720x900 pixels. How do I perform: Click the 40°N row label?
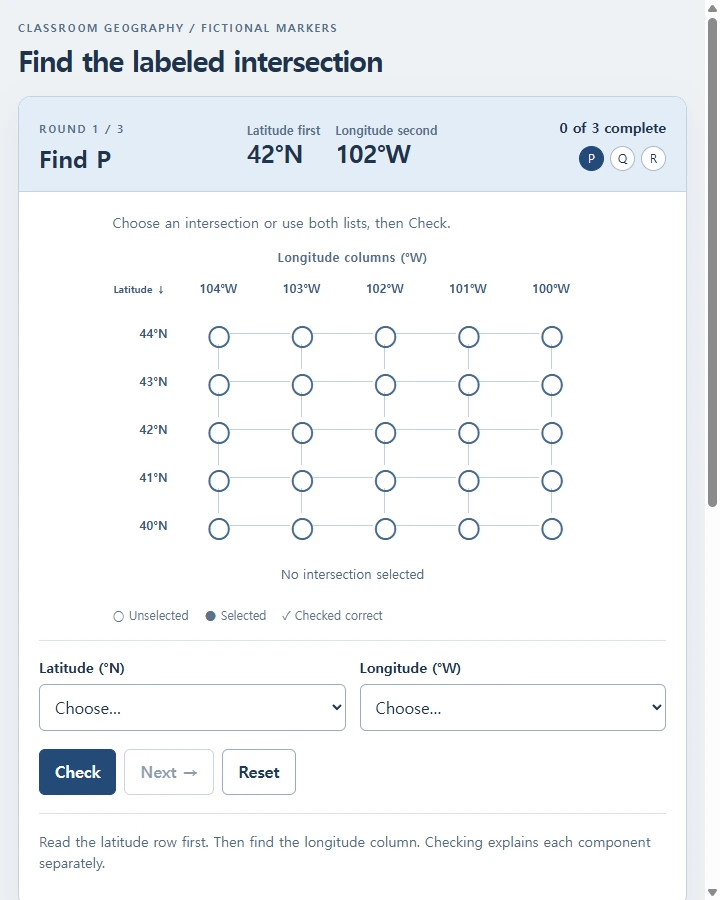coord(153,525)
